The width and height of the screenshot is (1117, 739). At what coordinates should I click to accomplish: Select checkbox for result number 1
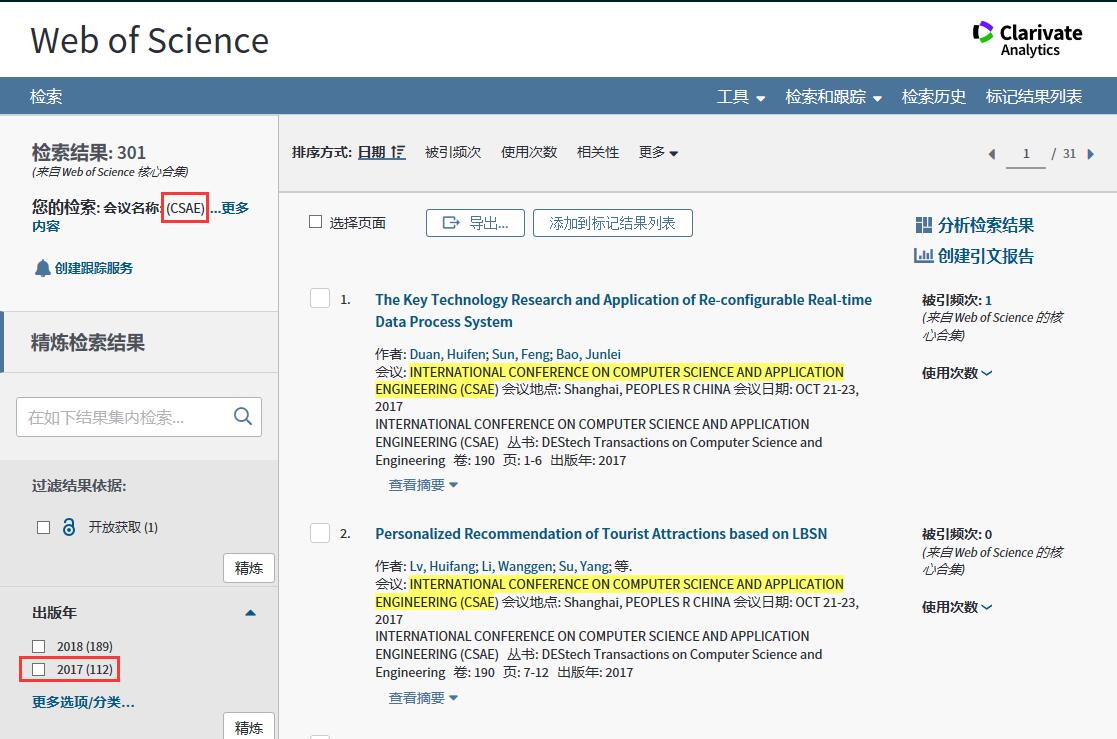point(320,299)
